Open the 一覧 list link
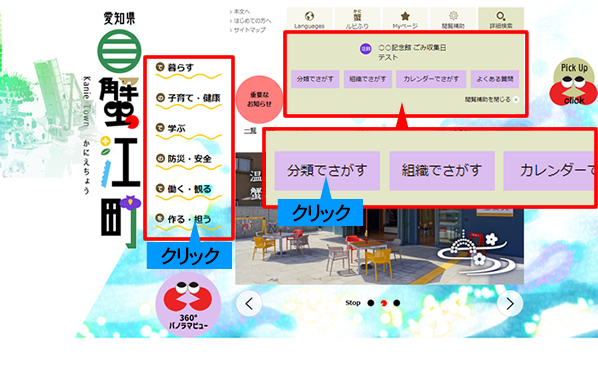Screen dimensions: 598x366 [250, 131]
